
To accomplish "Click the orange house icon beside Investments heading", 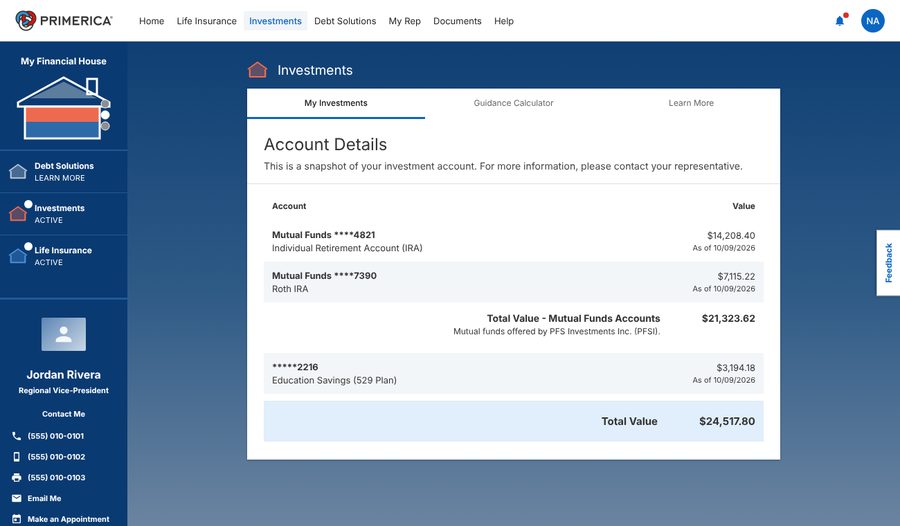I will (x=257, y=70).
